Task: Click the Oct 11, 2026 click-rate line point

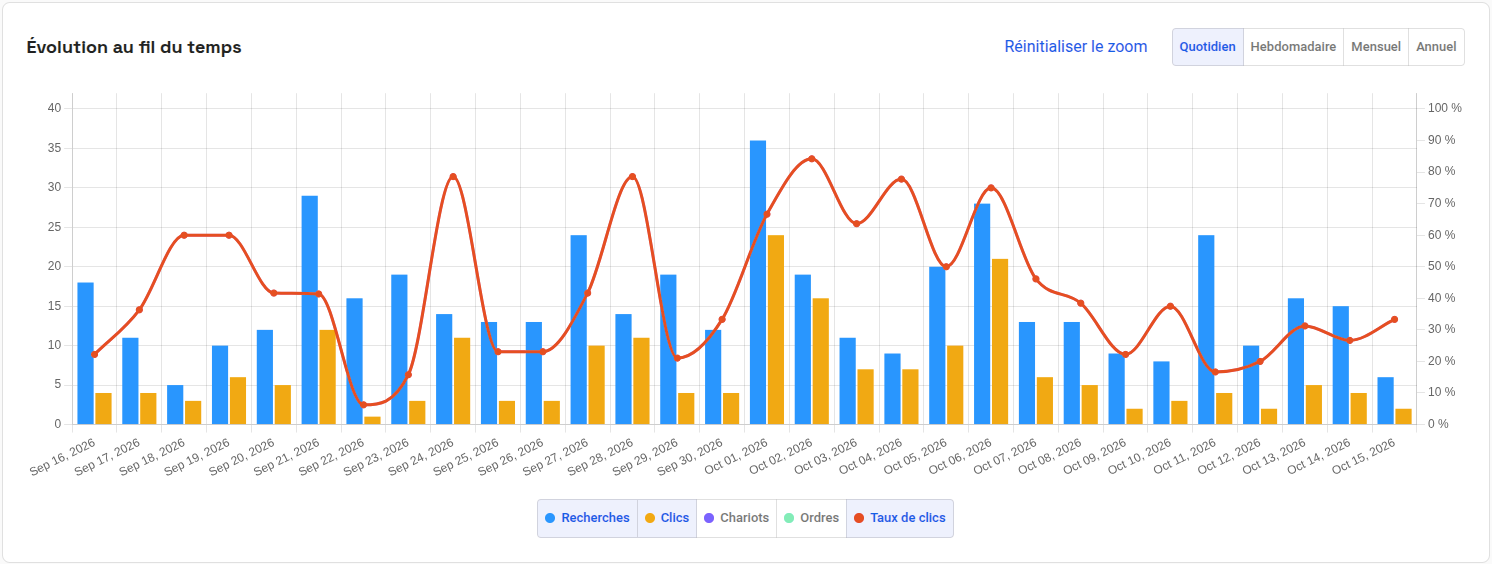Action: point(1215,372)
